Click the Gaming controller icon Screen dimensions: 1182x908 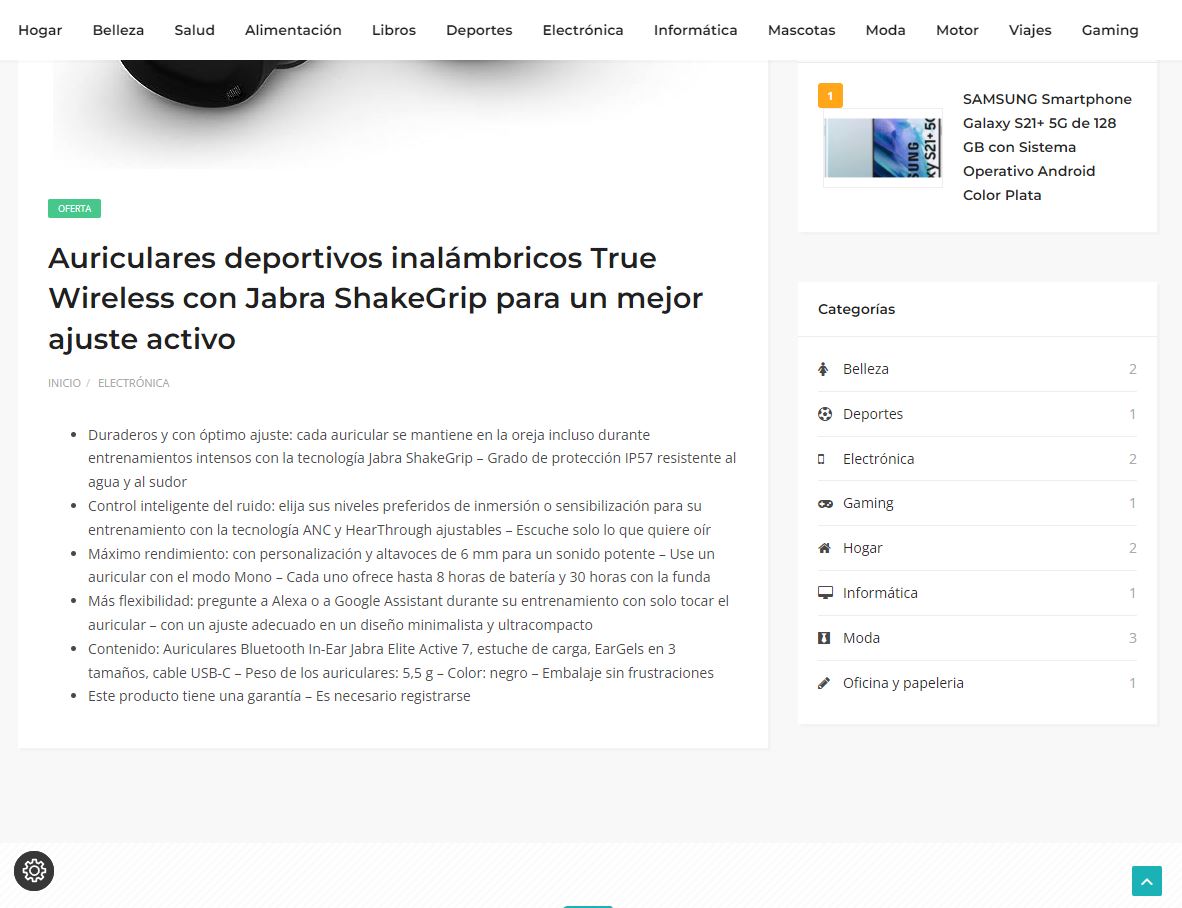point(825,503)
